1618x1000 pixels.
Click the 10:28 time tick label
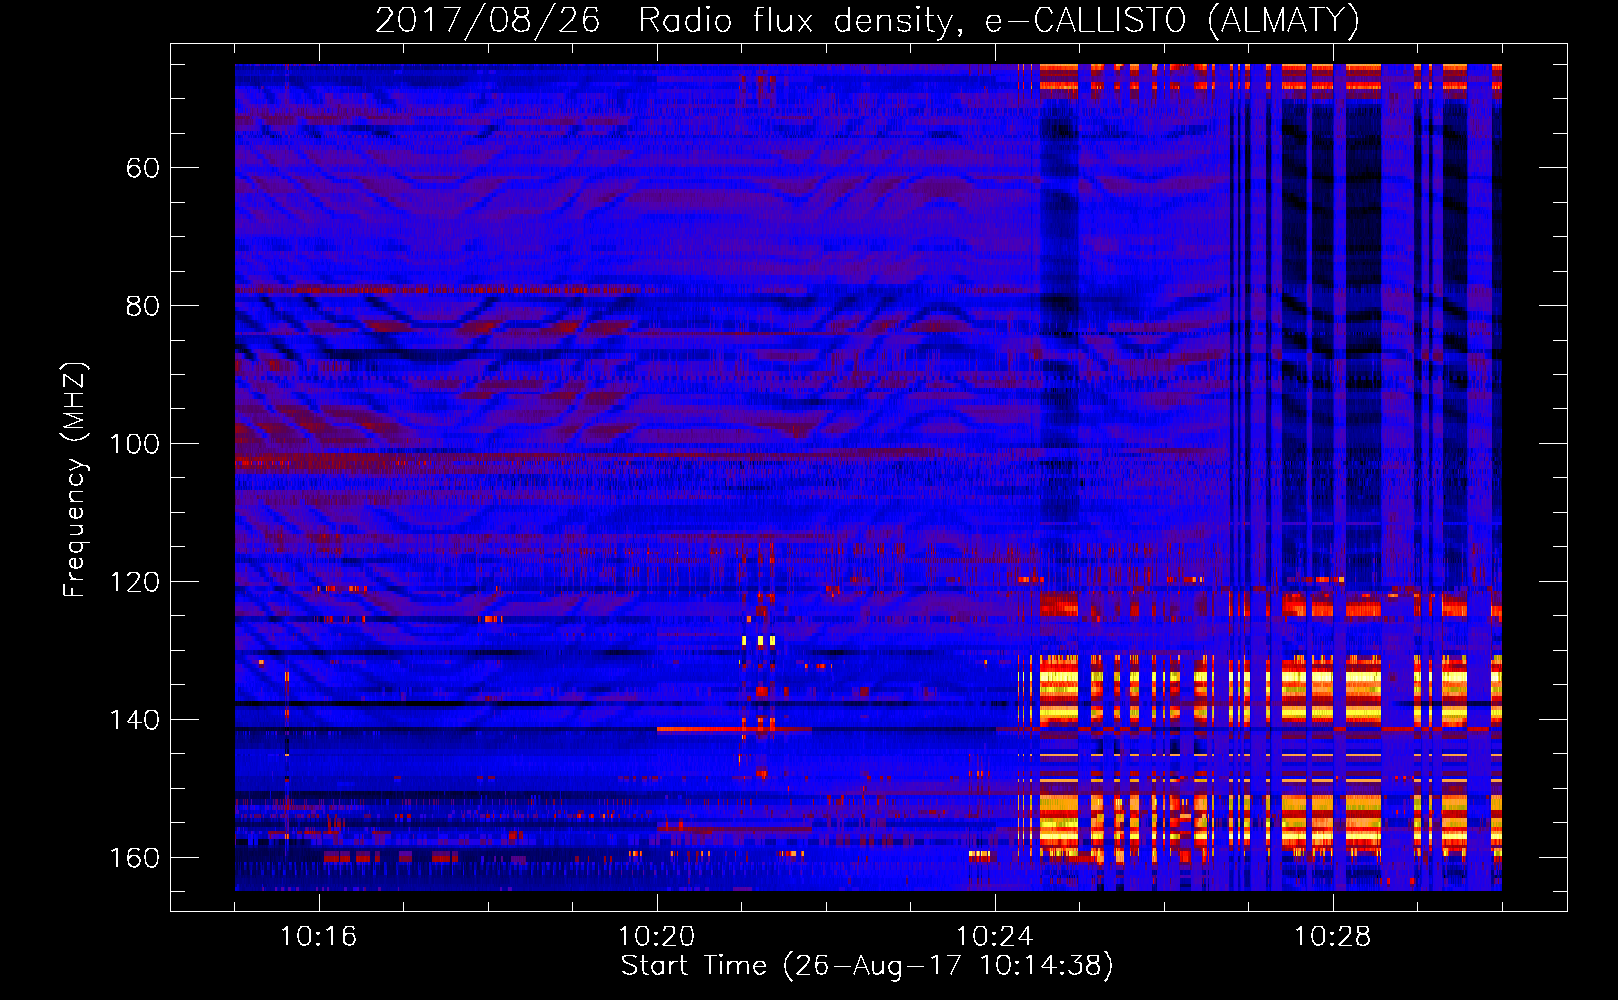pyautogui.click(x=1333, y=937)
